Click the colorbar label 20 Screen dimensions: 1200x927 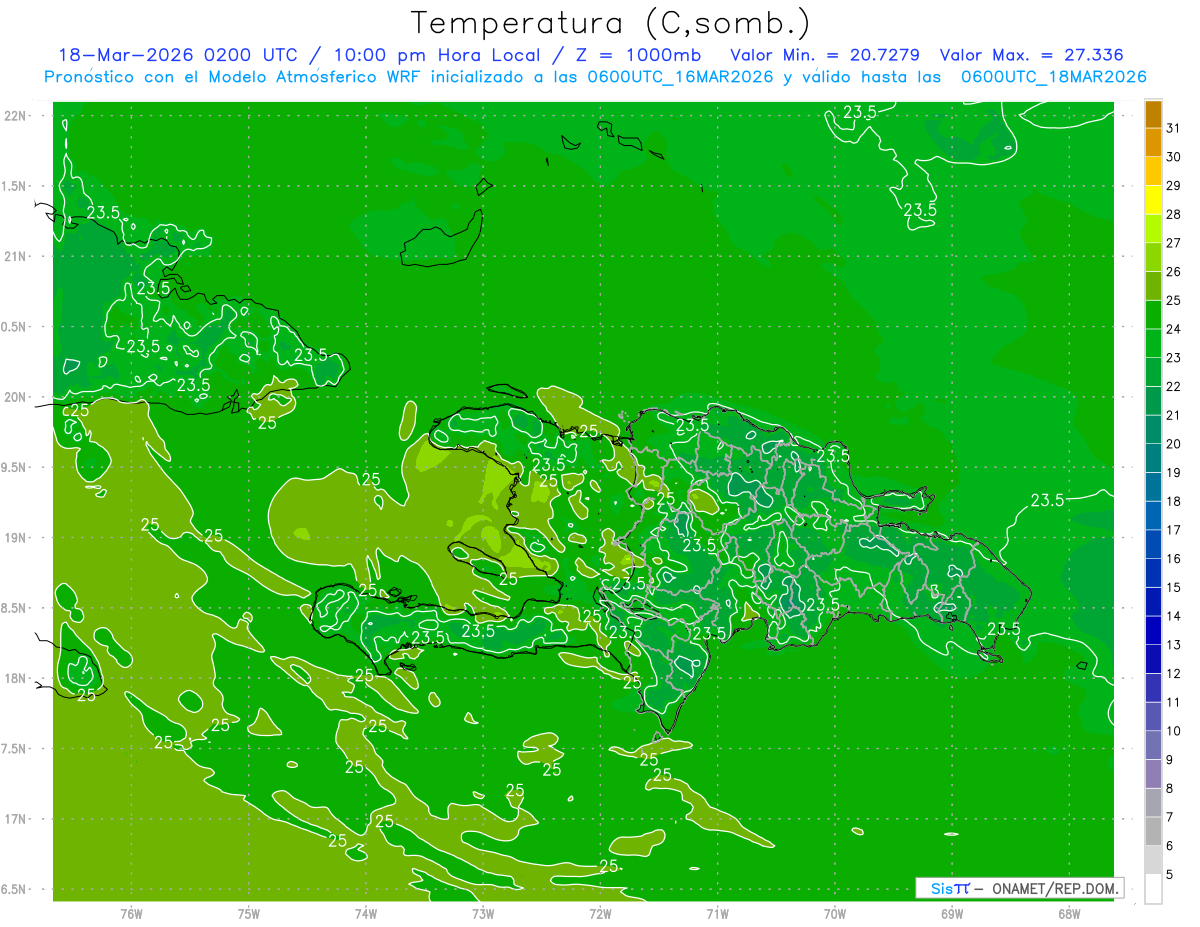[1174, 444]
